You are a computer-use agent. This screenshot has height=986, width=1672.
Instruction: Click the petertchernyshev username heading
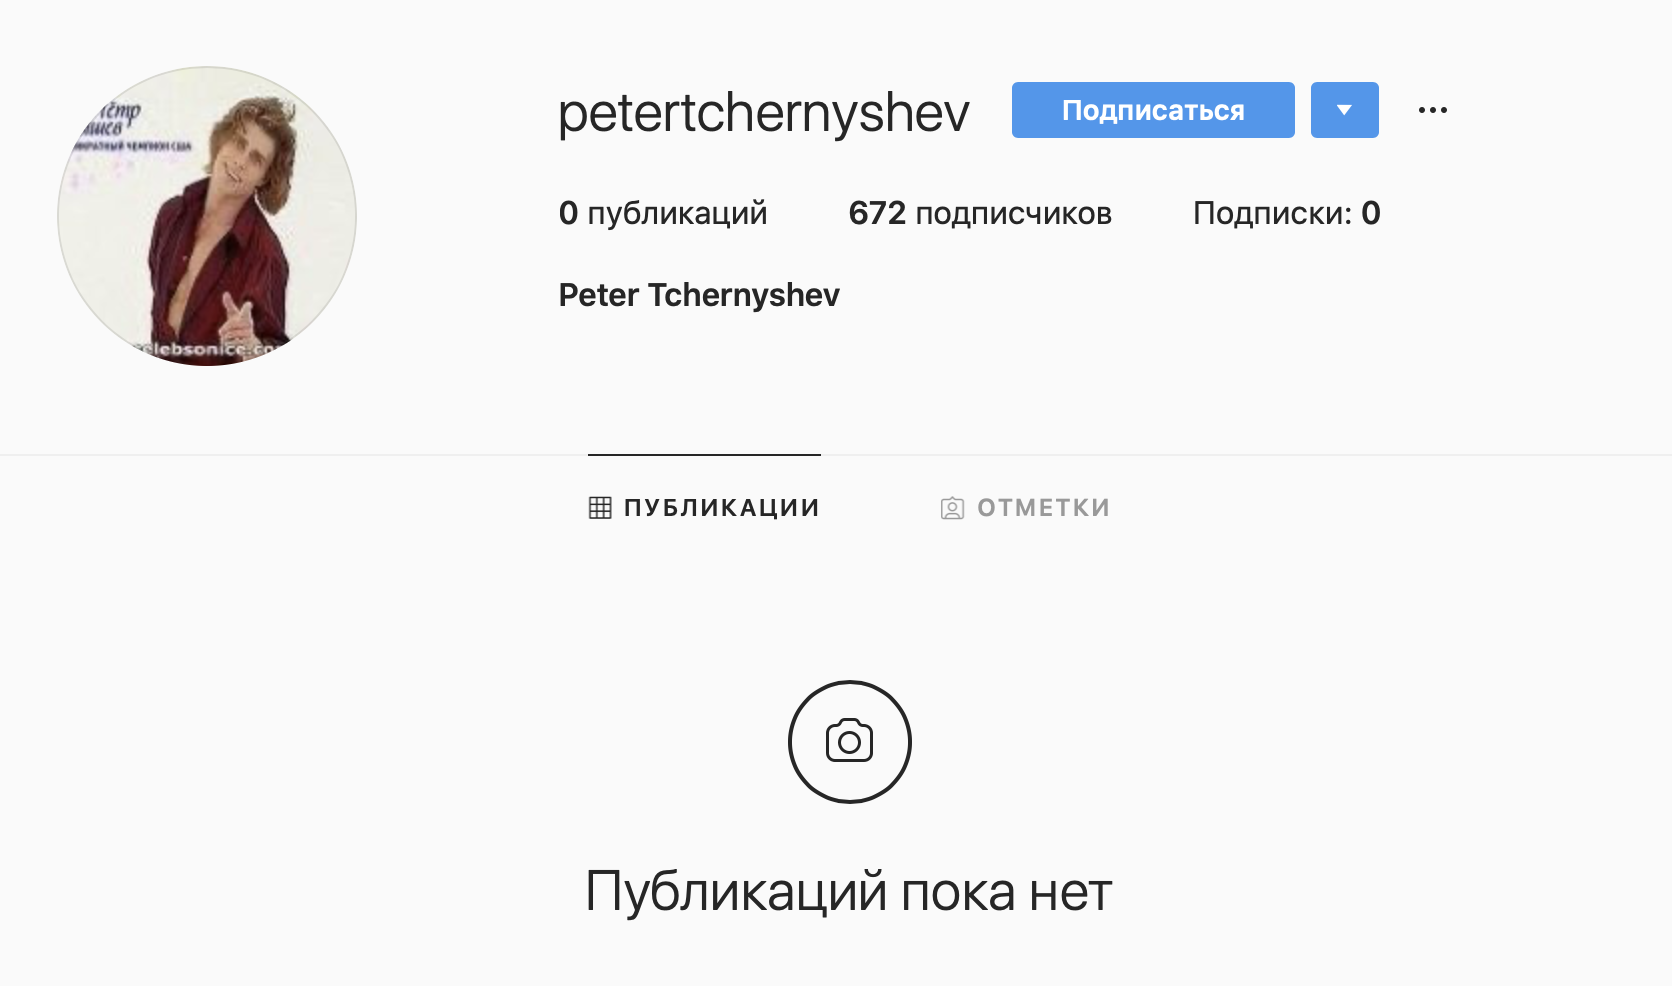pyautogui.click(x=764, y=112)
